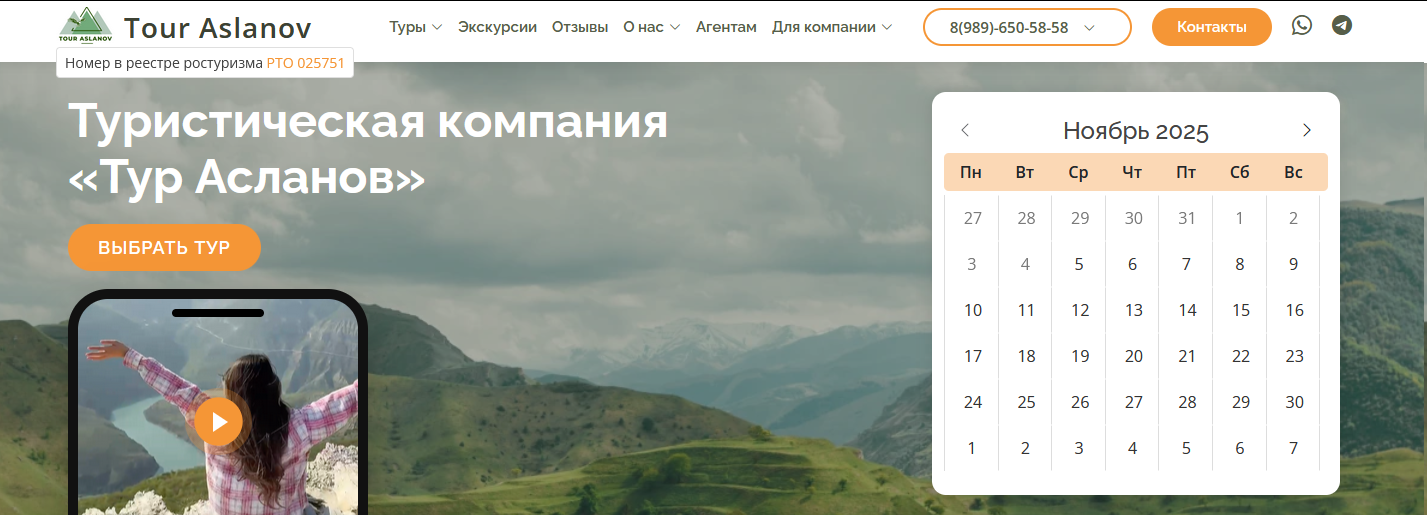Expand the О нас dropdown menu
This screenshot has width=1427, height=515.
(652, 27)
